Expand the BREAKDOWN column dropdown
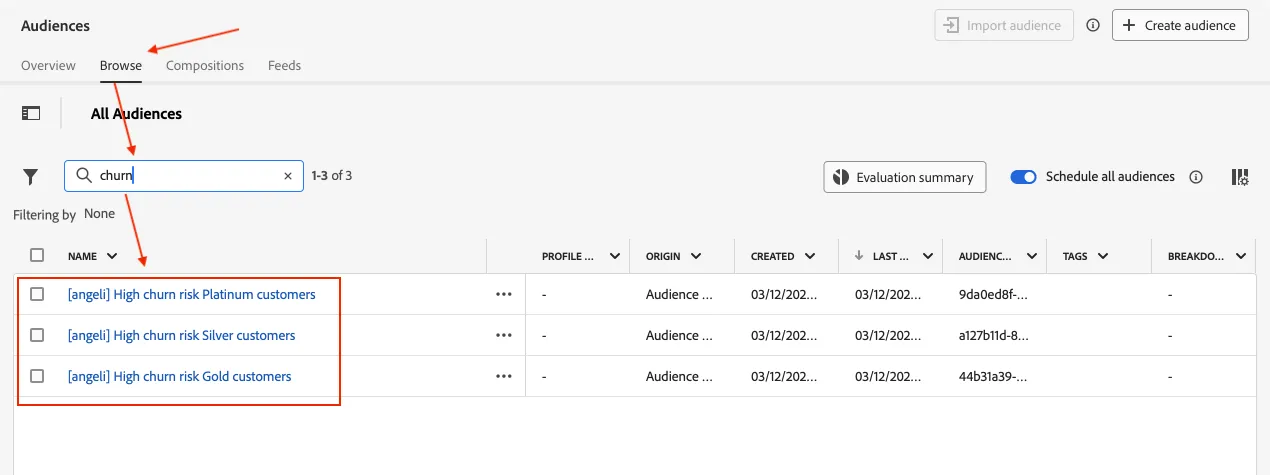Viewport: 1270px width, 475px height. pyautogui.click(x=1241, y=256)
